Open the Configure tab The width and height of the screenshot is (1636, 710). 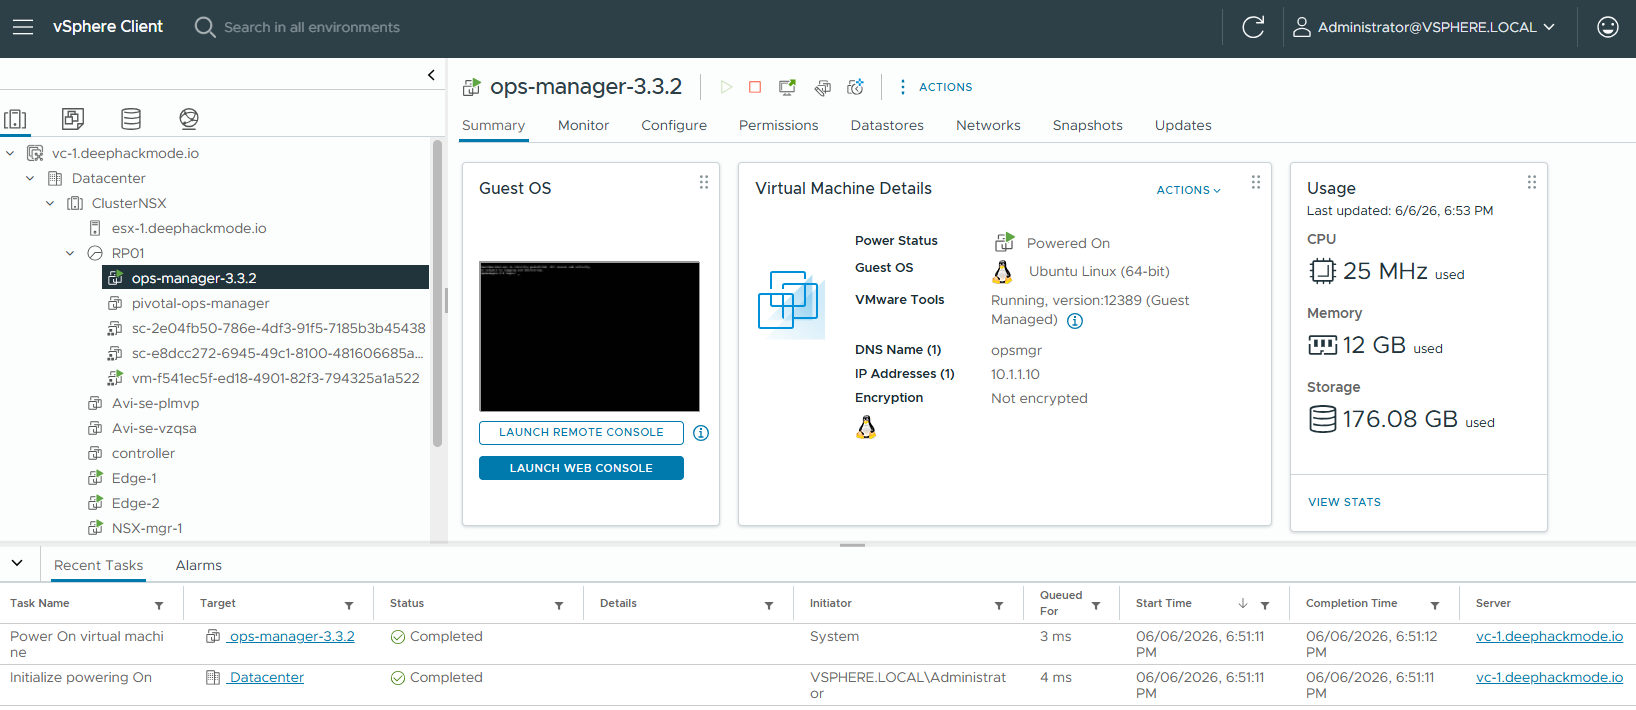[674, 125]
